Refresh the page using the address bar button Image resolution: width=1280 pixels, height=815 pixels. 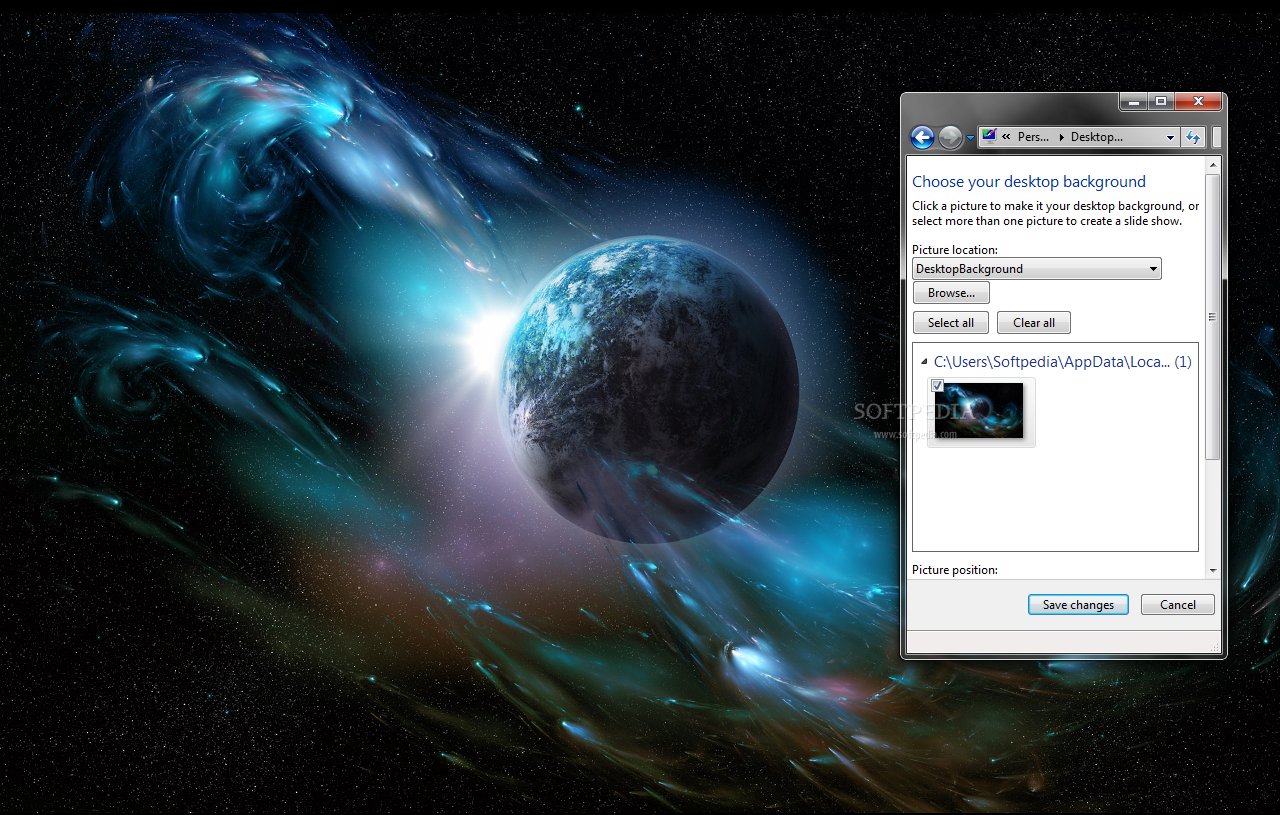1192,137
